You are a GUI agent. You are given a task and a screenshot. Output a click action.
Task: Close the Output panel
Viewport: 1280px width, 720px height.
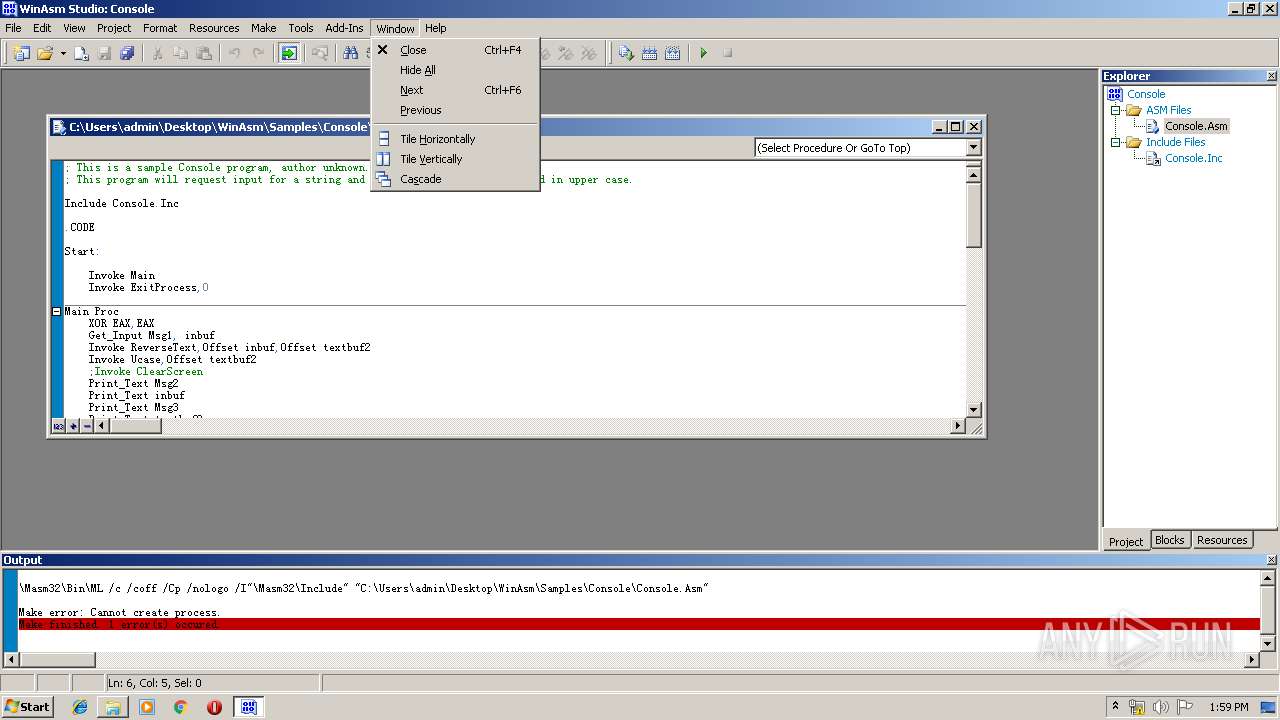[1272, 560]
